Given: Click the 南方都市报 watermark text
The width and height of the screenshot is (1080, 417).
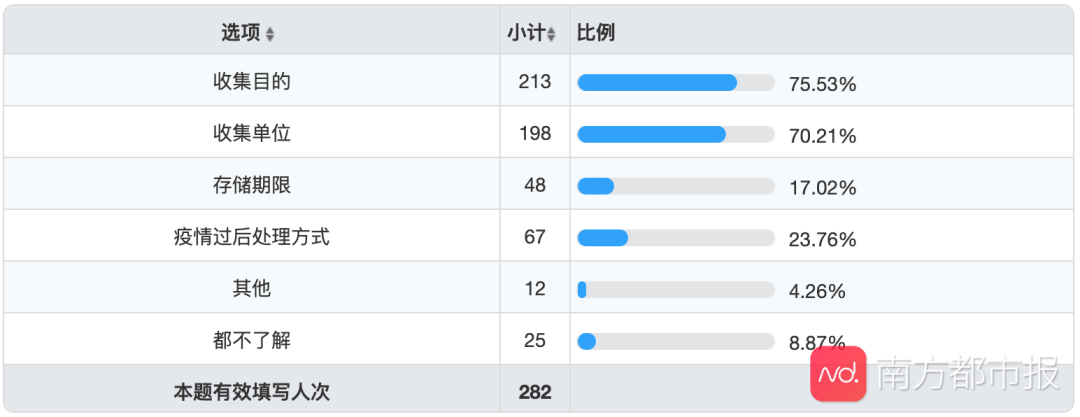Looking at the screenshot, I should pos(968,375).
